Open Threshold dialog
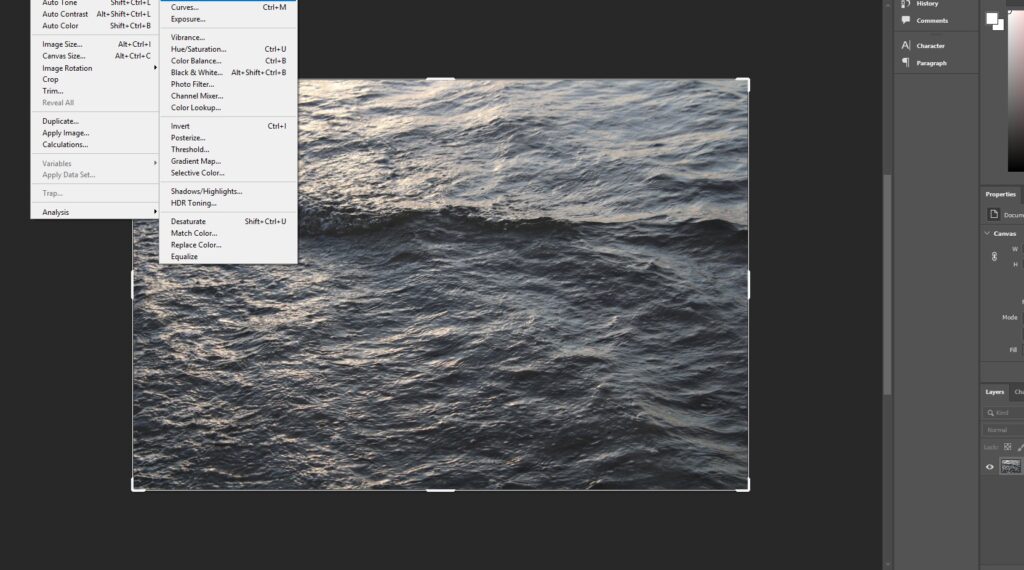The height and width of the screenshot is (570, 1024). click(228, 150)
